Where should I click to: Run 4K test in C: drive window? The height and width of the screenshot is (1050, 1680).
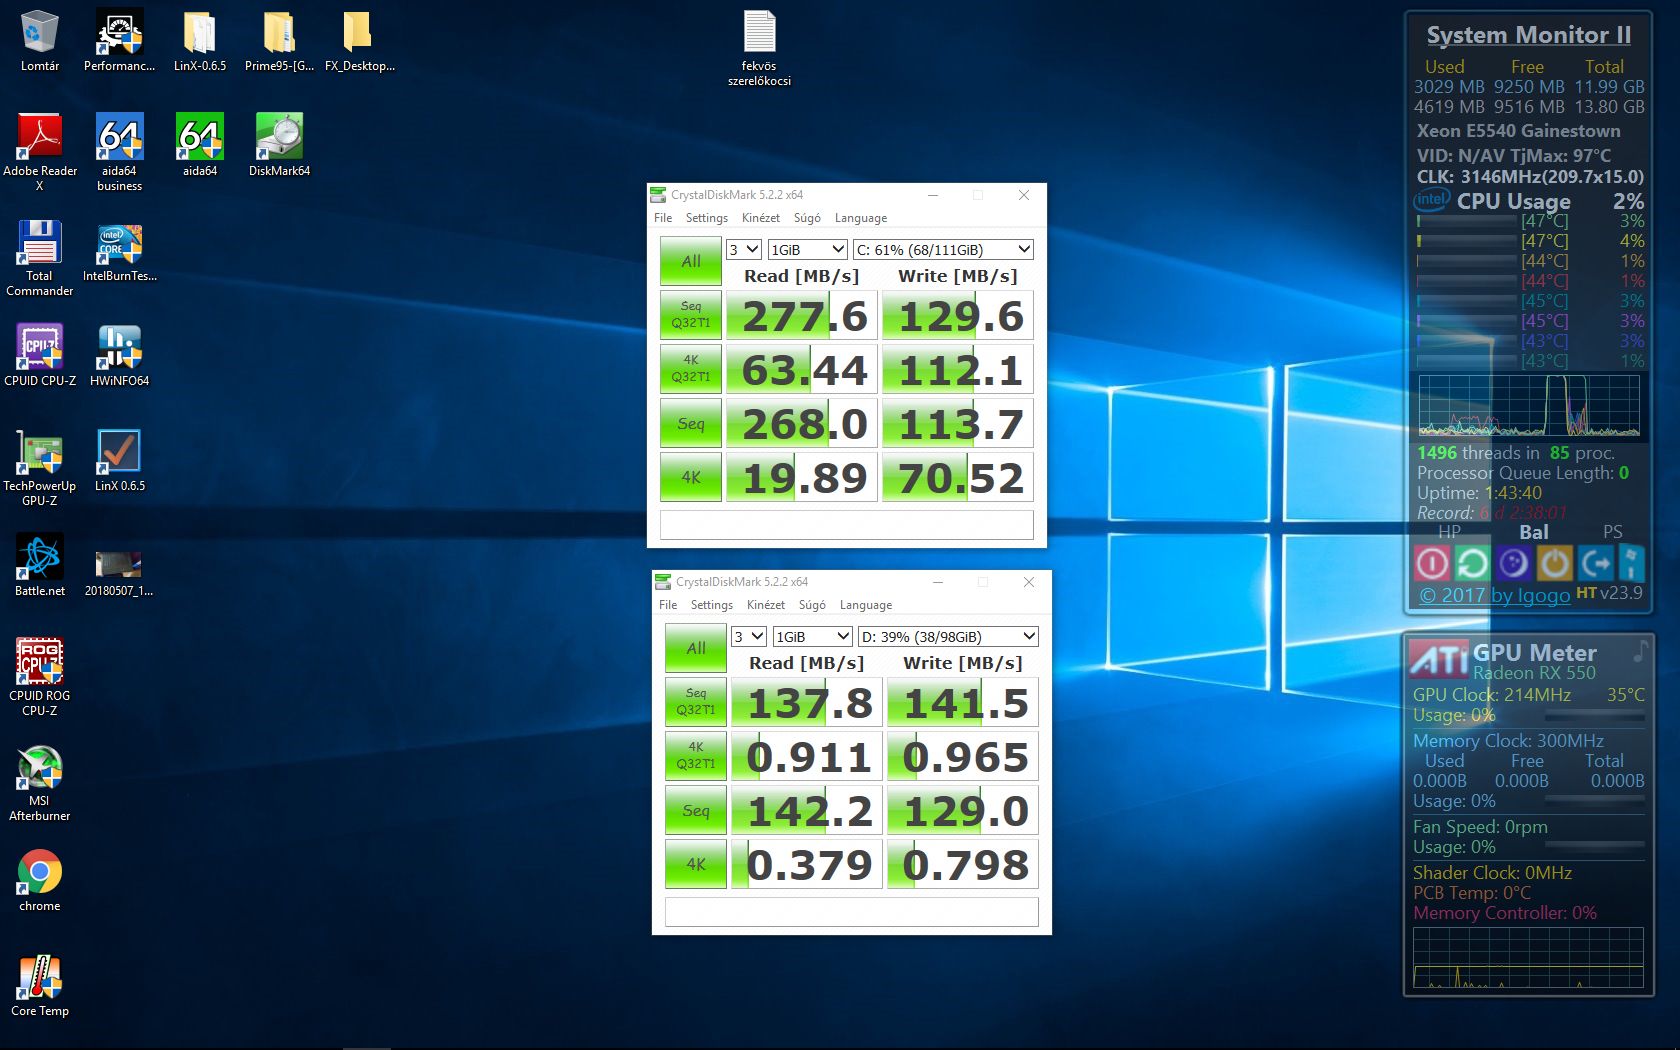pos(691,477)
